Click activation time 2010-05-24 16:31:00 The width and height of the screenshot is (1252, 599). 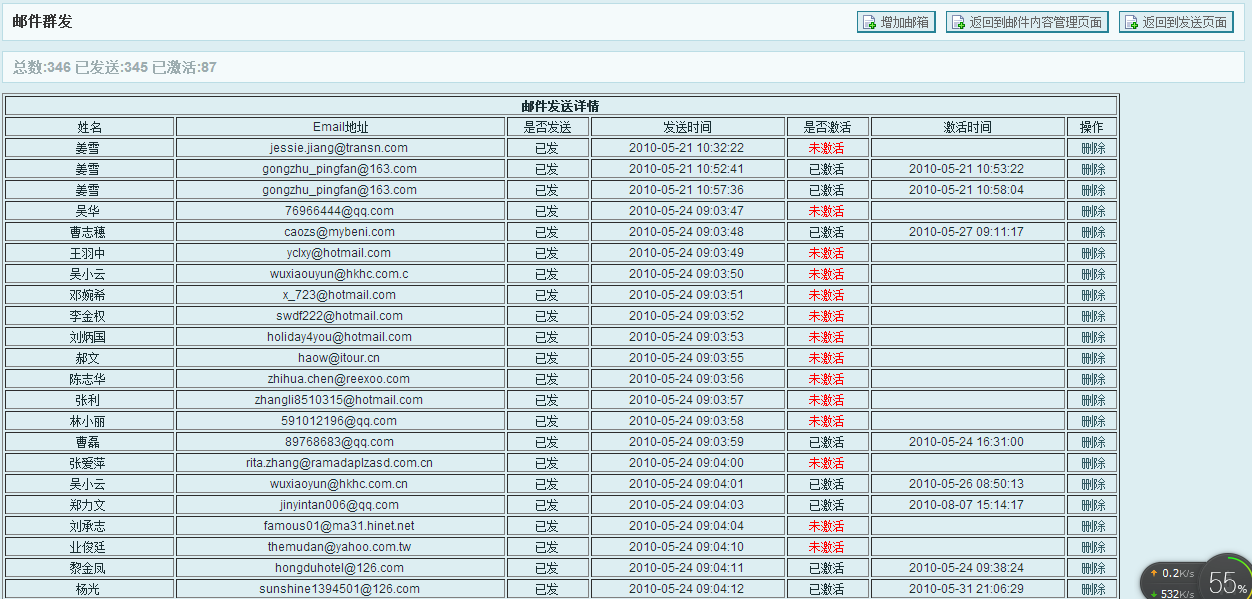[966, 442]
